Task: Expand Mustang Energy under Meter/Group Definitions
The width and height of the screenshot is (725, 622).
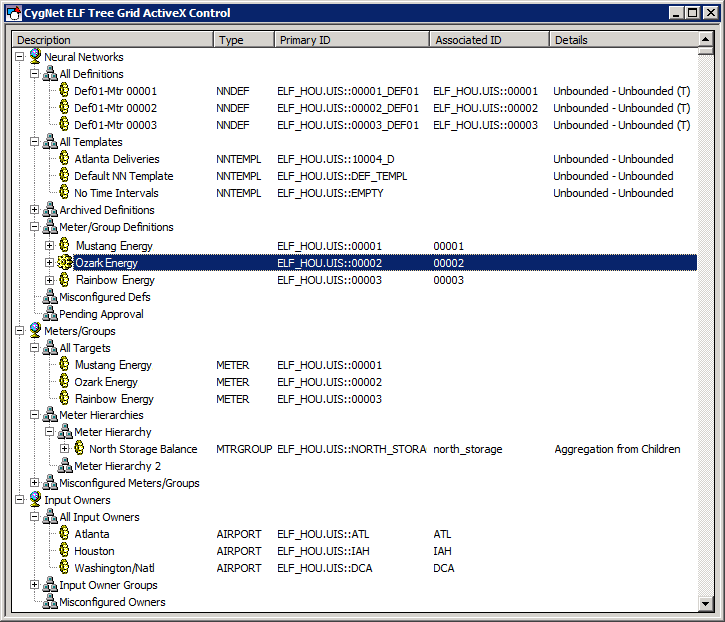Action: 49,246
